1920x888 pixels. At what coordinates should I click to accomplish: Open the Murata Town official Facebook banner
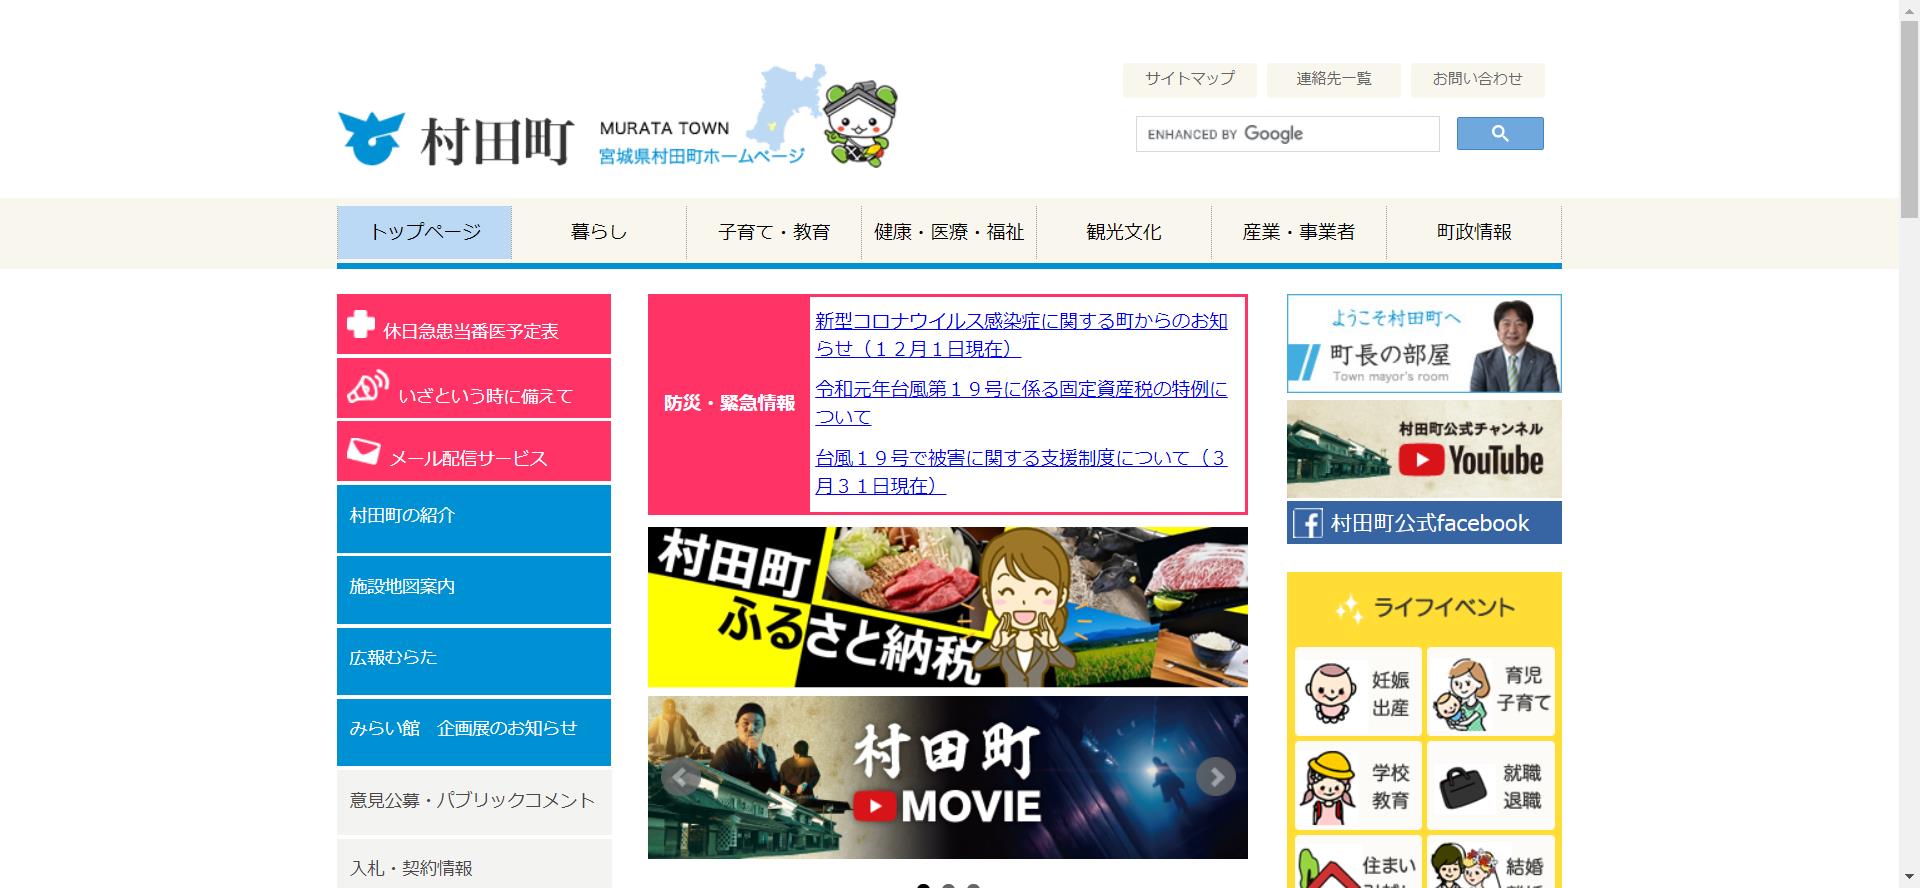1423,523
